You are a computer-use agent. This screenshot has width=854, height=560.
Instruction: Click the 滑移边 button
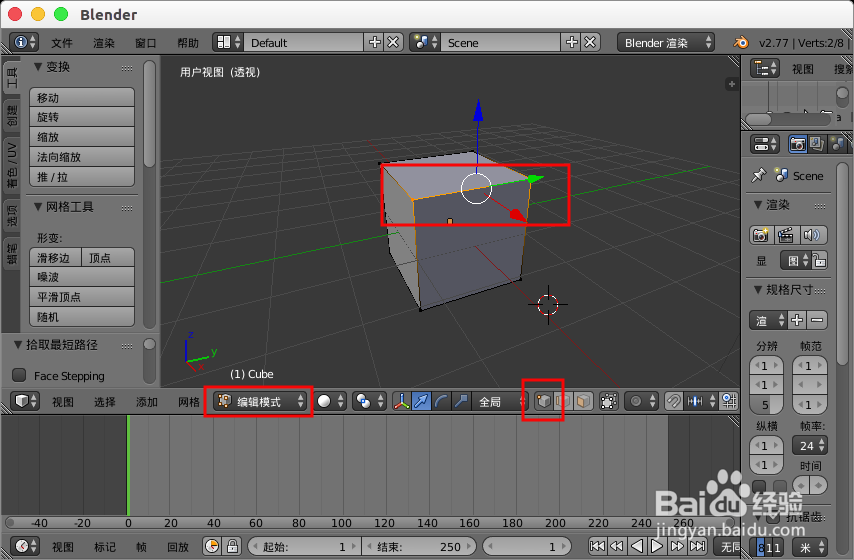(x=56, y=257)
